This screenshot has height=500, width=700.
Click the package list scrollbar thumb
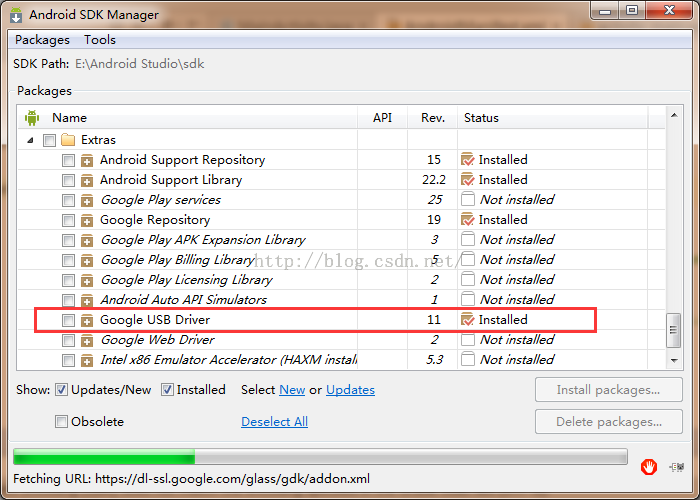(x=673, y=330)
